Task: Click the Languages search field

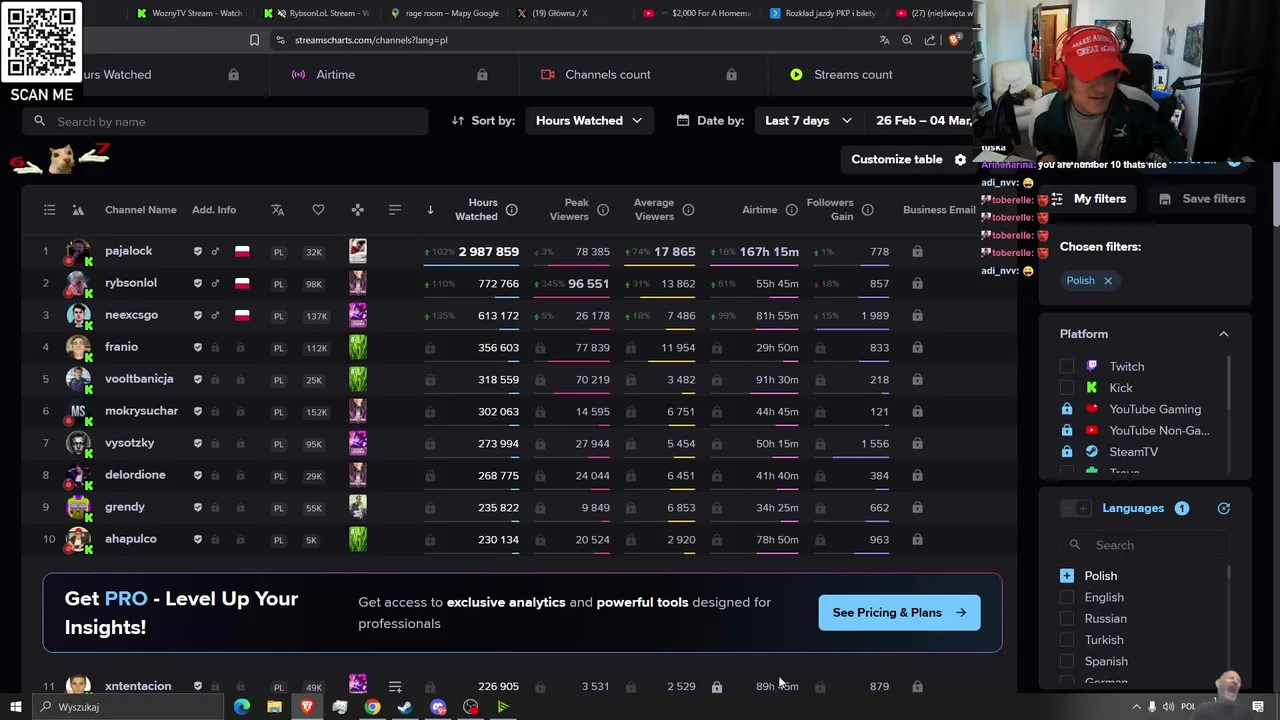Action: 1145,545
